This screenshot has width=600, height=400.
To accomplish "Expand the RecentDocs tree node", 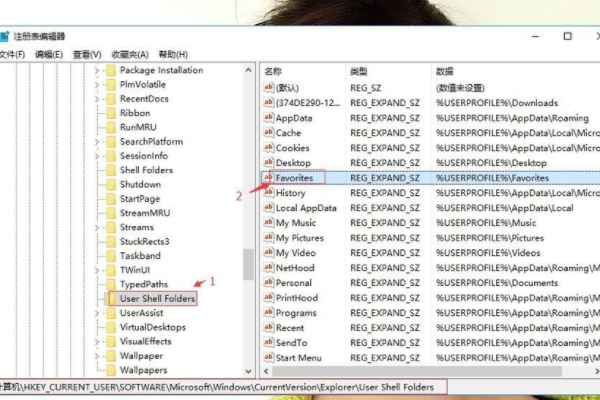I will coord(98,99).
